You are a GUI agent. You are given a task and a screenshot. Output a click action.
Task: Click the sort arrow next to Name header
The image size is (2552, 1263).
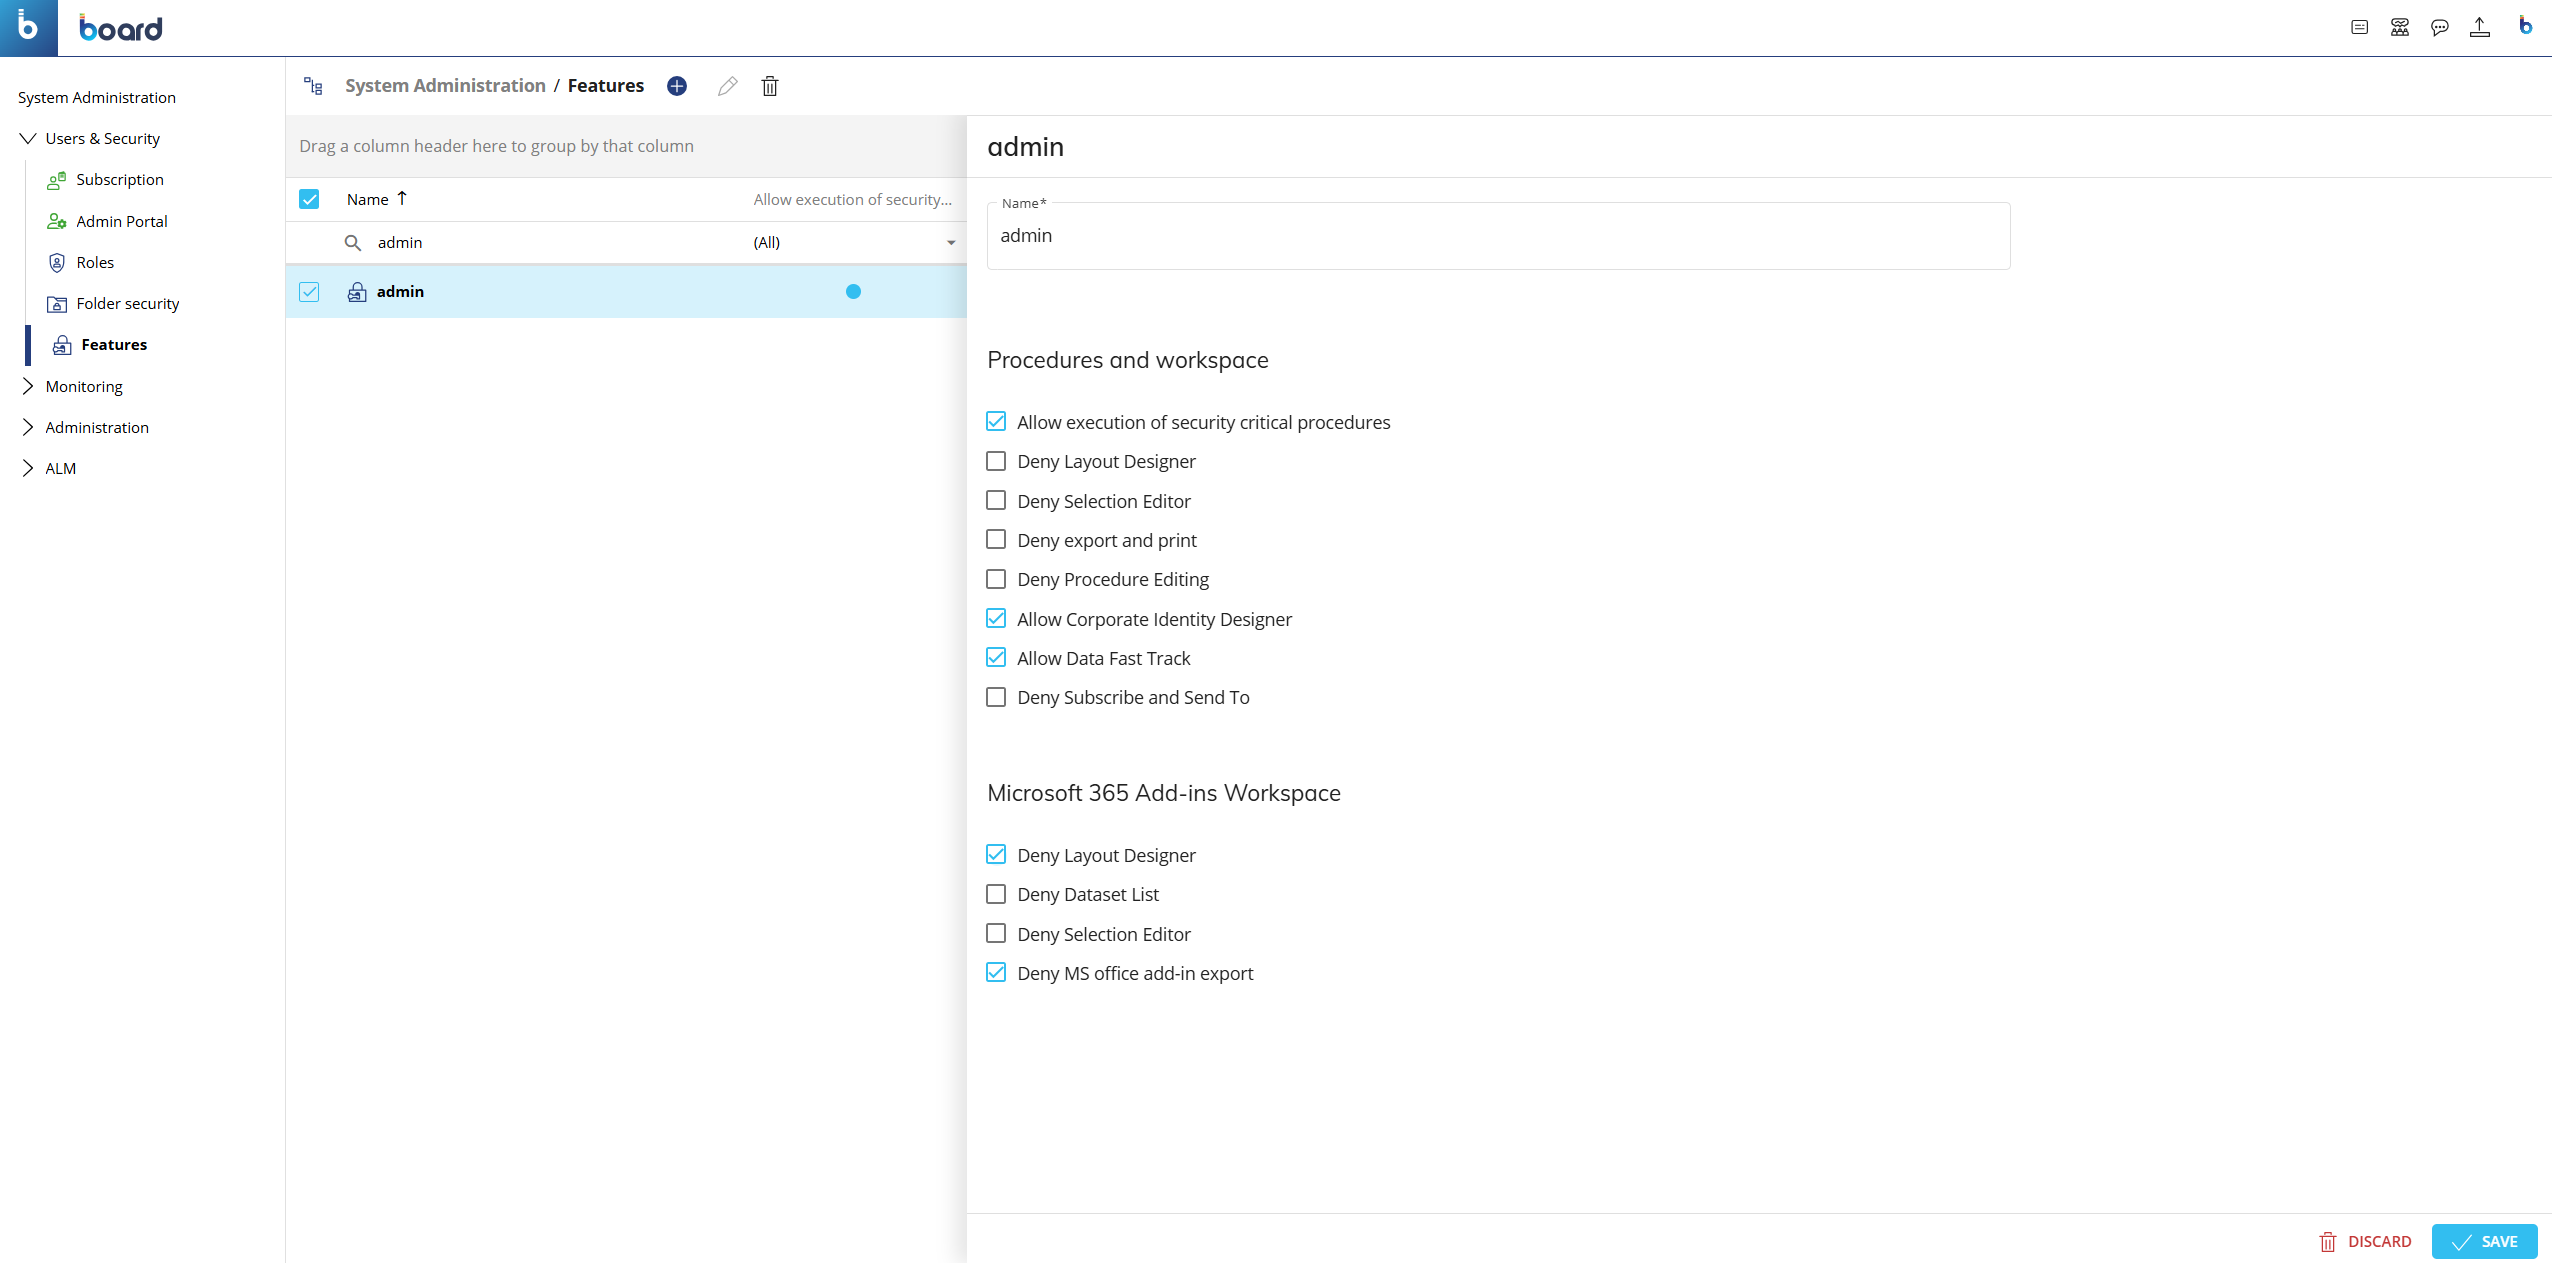click(402, 198)
